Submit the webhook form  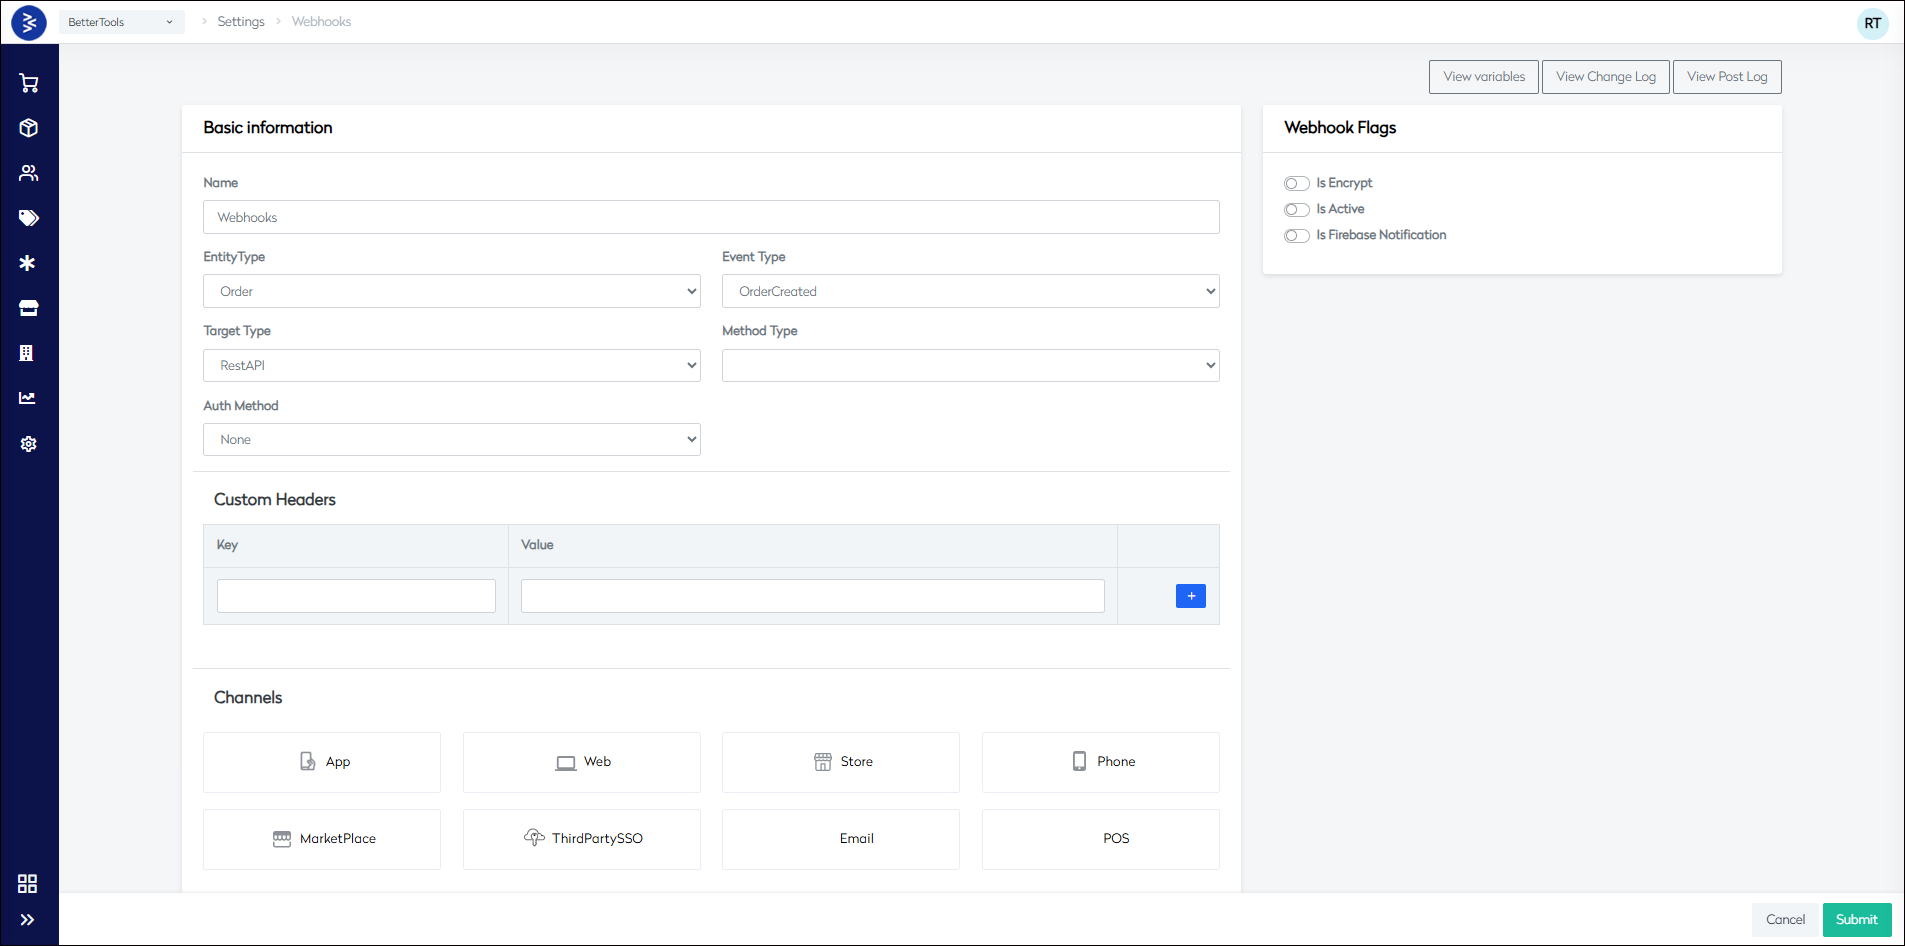[x=1856, y=919]
